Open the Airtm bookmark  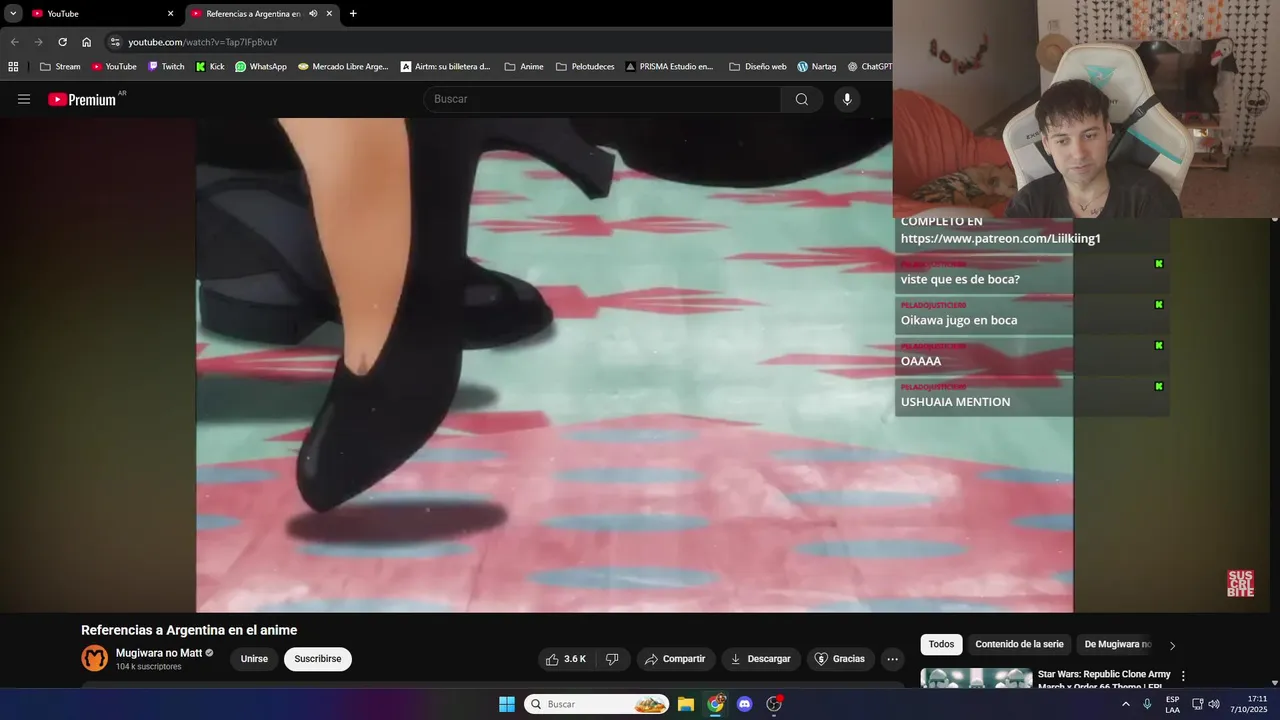tap(445, 67)
